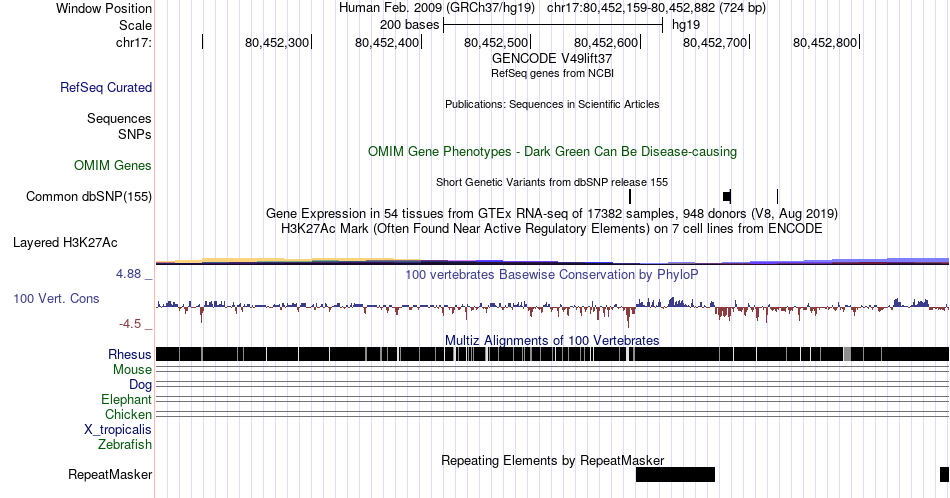Click the 80,452,300 ruler position
950x498 pixels.
[x=277, y=42]
